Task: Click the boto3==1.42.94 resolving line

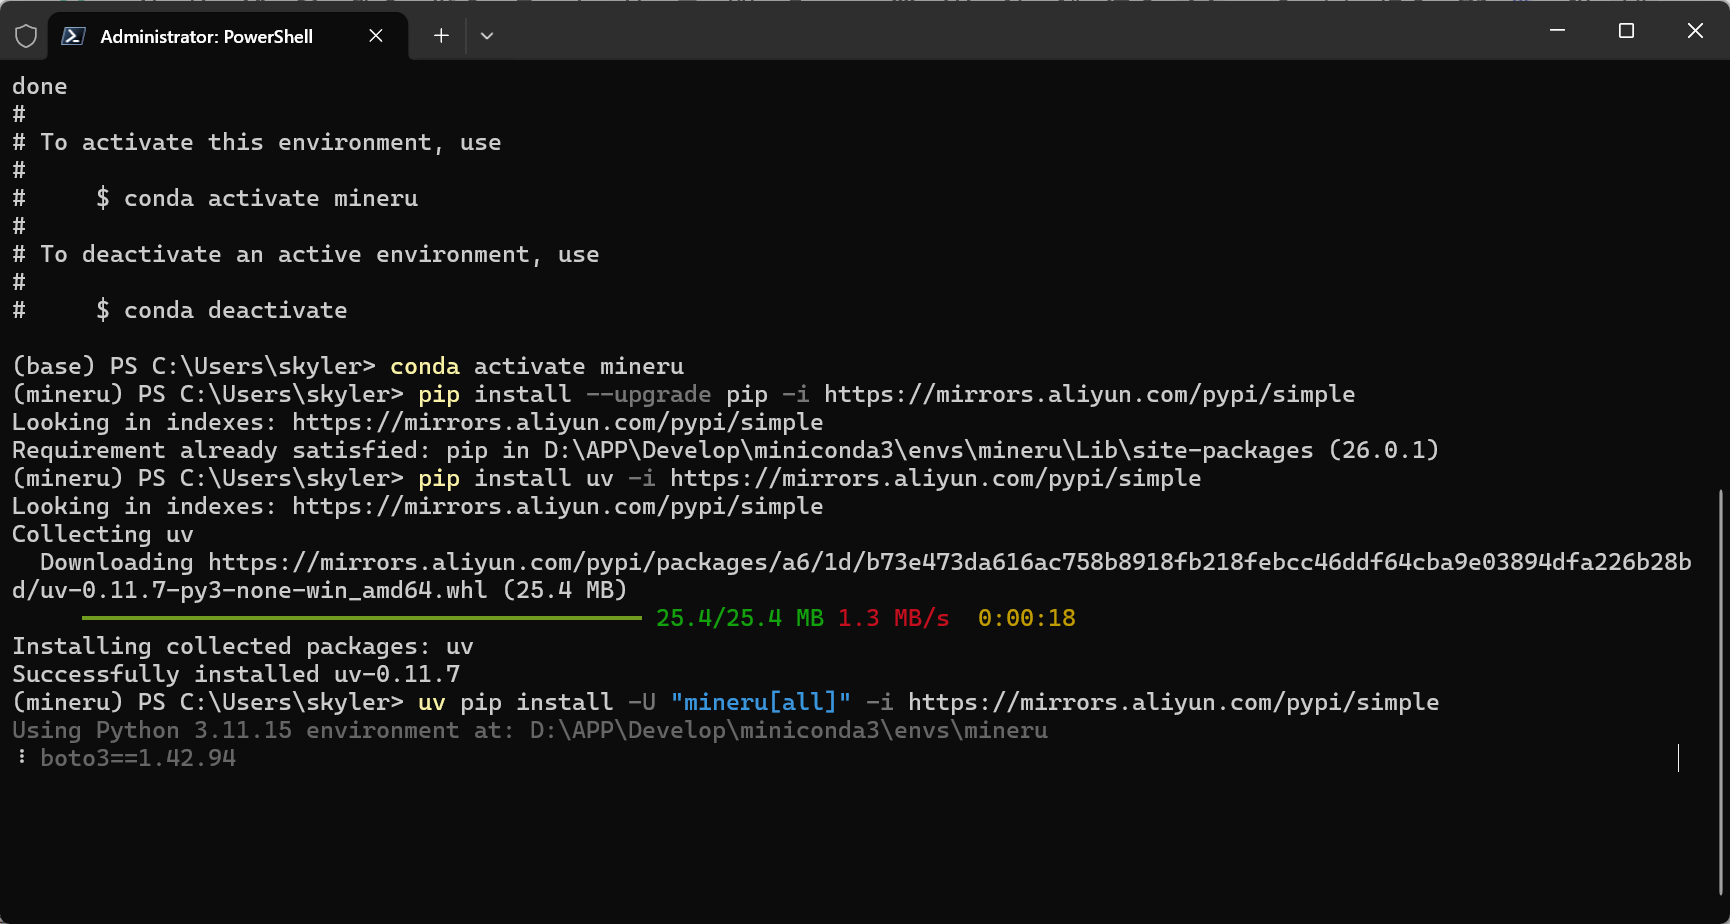Action: coord(138,758)
